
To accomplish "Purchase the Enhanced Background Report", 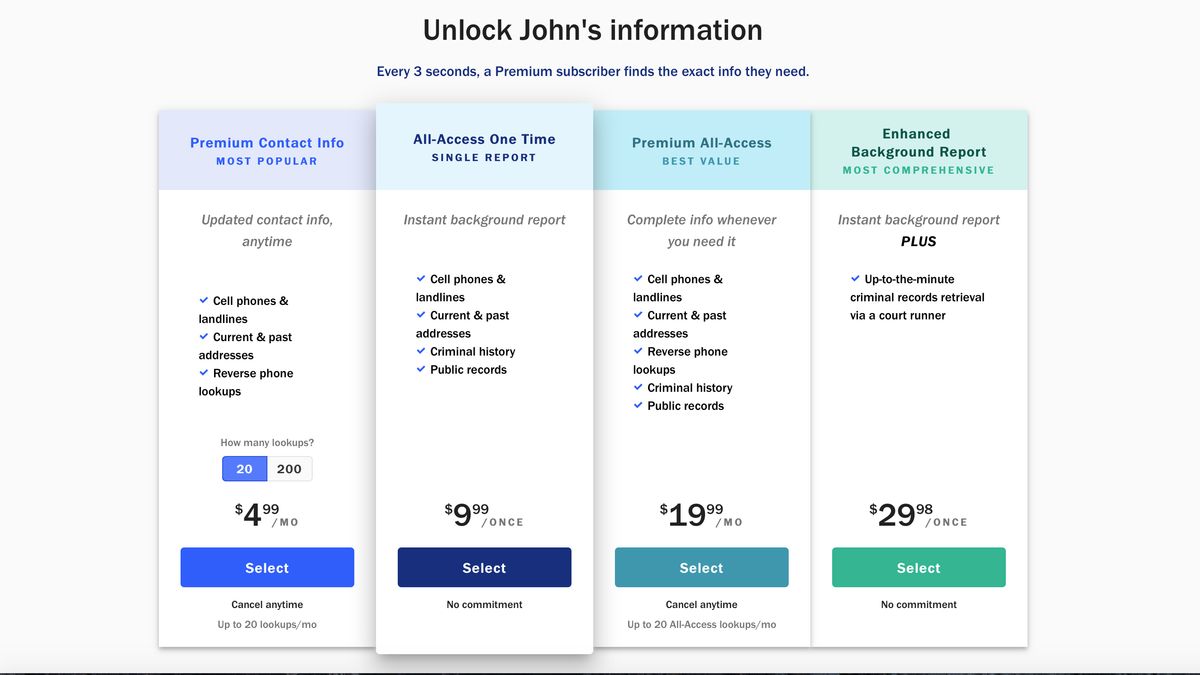I will 918,567.
